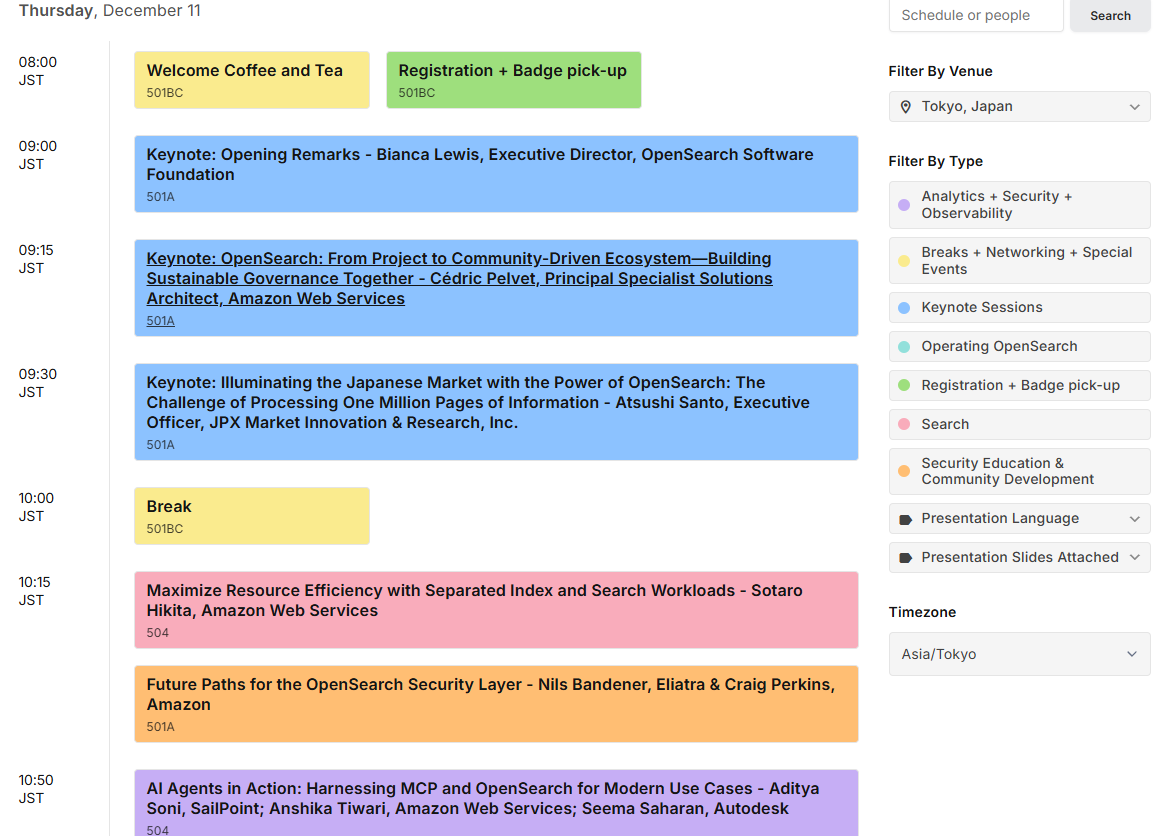1160x836 pixels.
Task: Expand the venue dropdown chevron arrow
Action: [1134, 107]
